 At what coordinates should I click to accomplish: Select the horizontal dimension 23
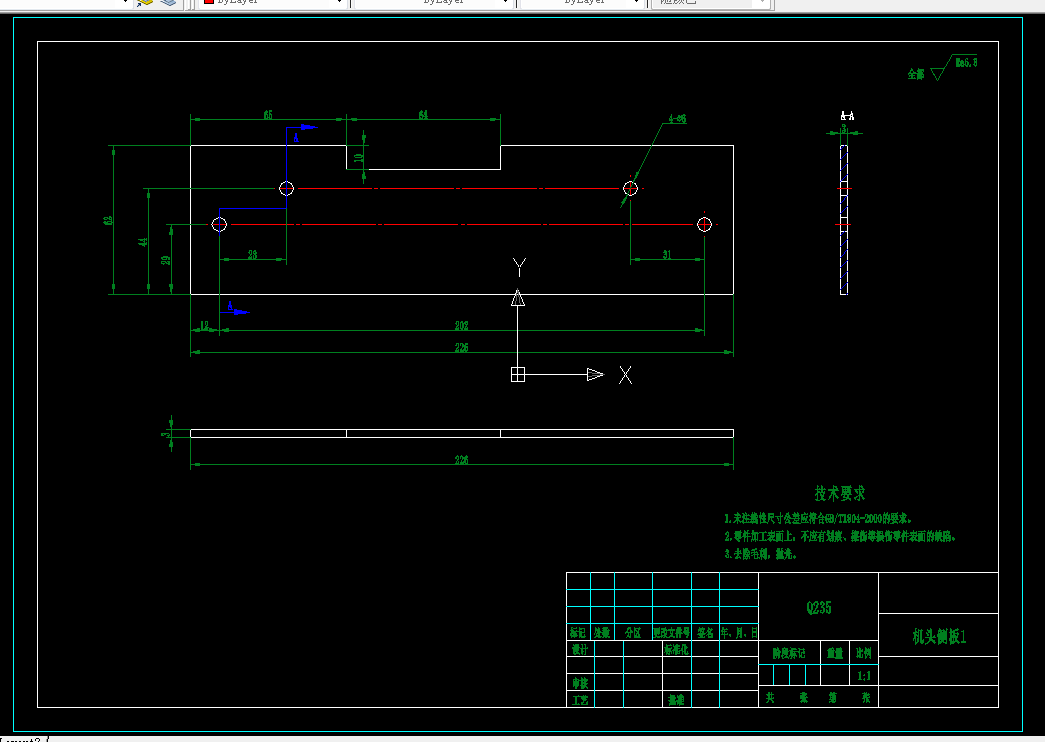(253, 255)
